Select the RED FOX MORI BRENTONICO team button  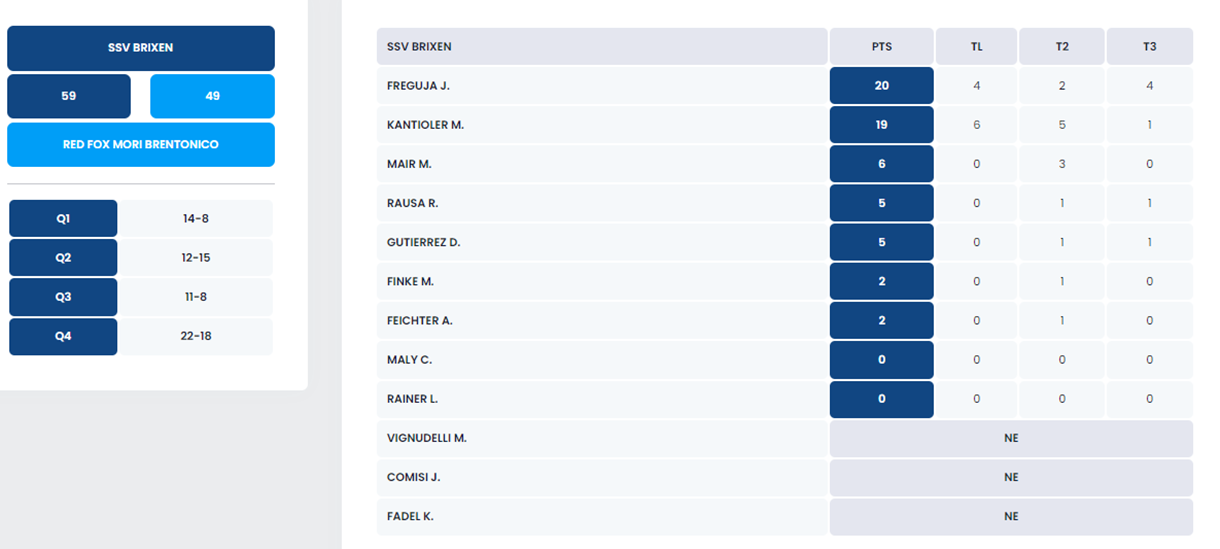pos(141,145)
